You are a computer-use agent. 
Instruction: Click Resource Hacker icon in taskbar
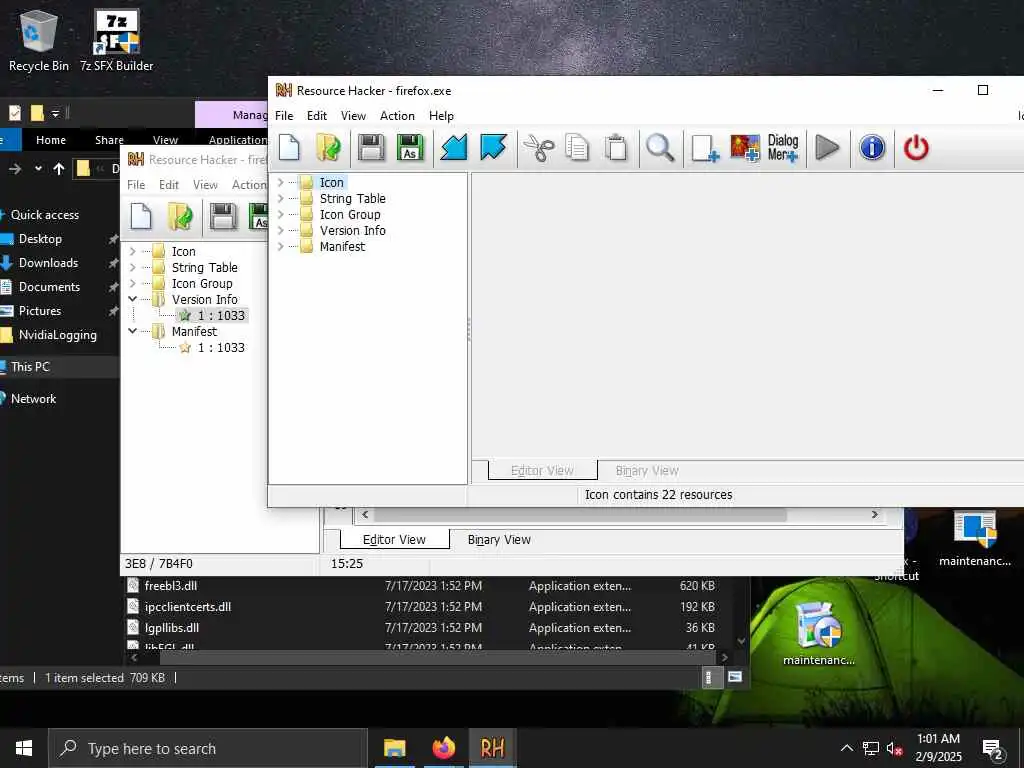492,748
